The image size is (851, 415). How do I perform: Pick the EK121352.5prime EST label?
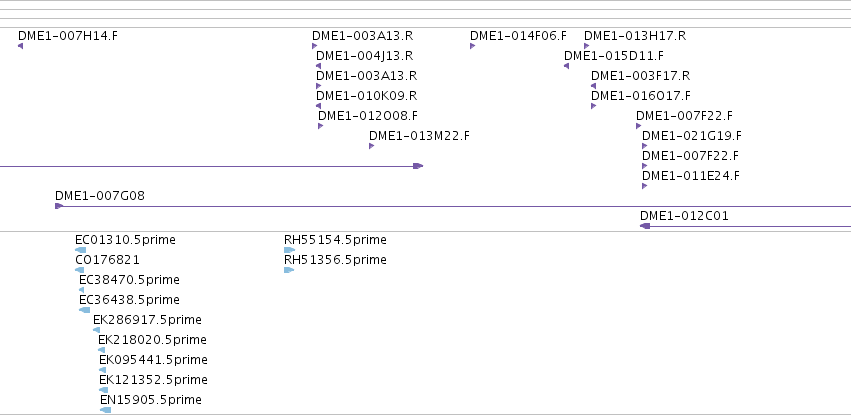tap(153, 380)
